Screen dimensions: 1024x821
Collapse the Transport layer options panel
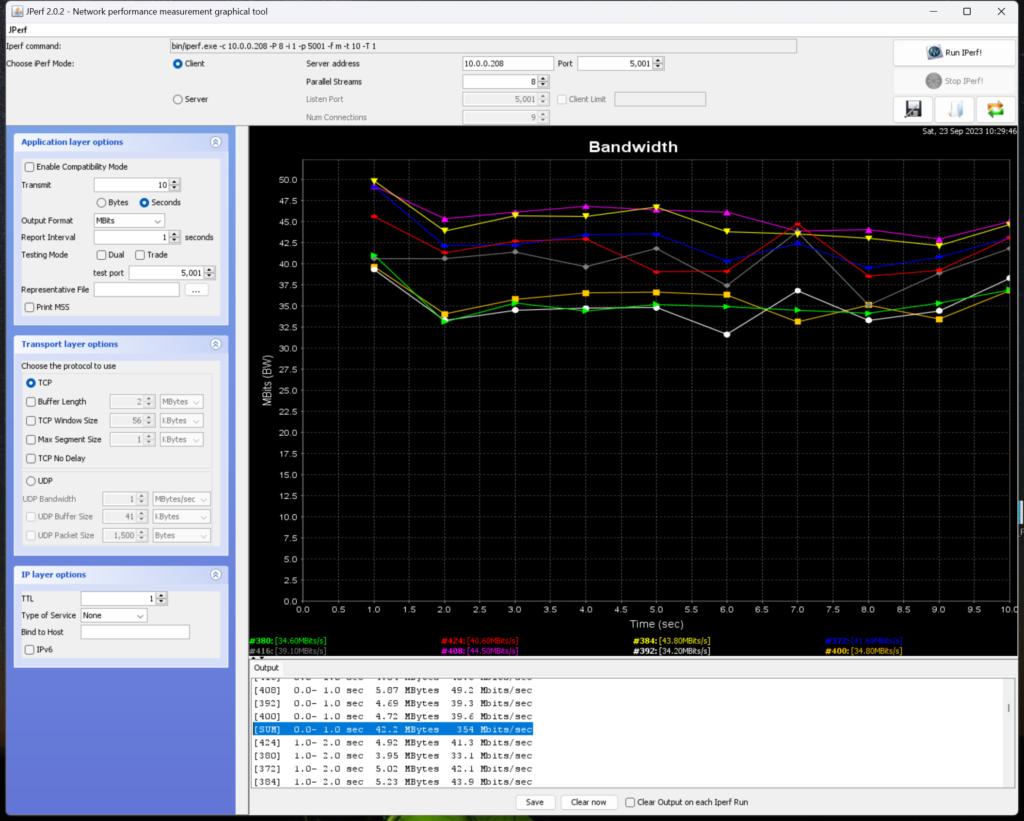(216, 344)
